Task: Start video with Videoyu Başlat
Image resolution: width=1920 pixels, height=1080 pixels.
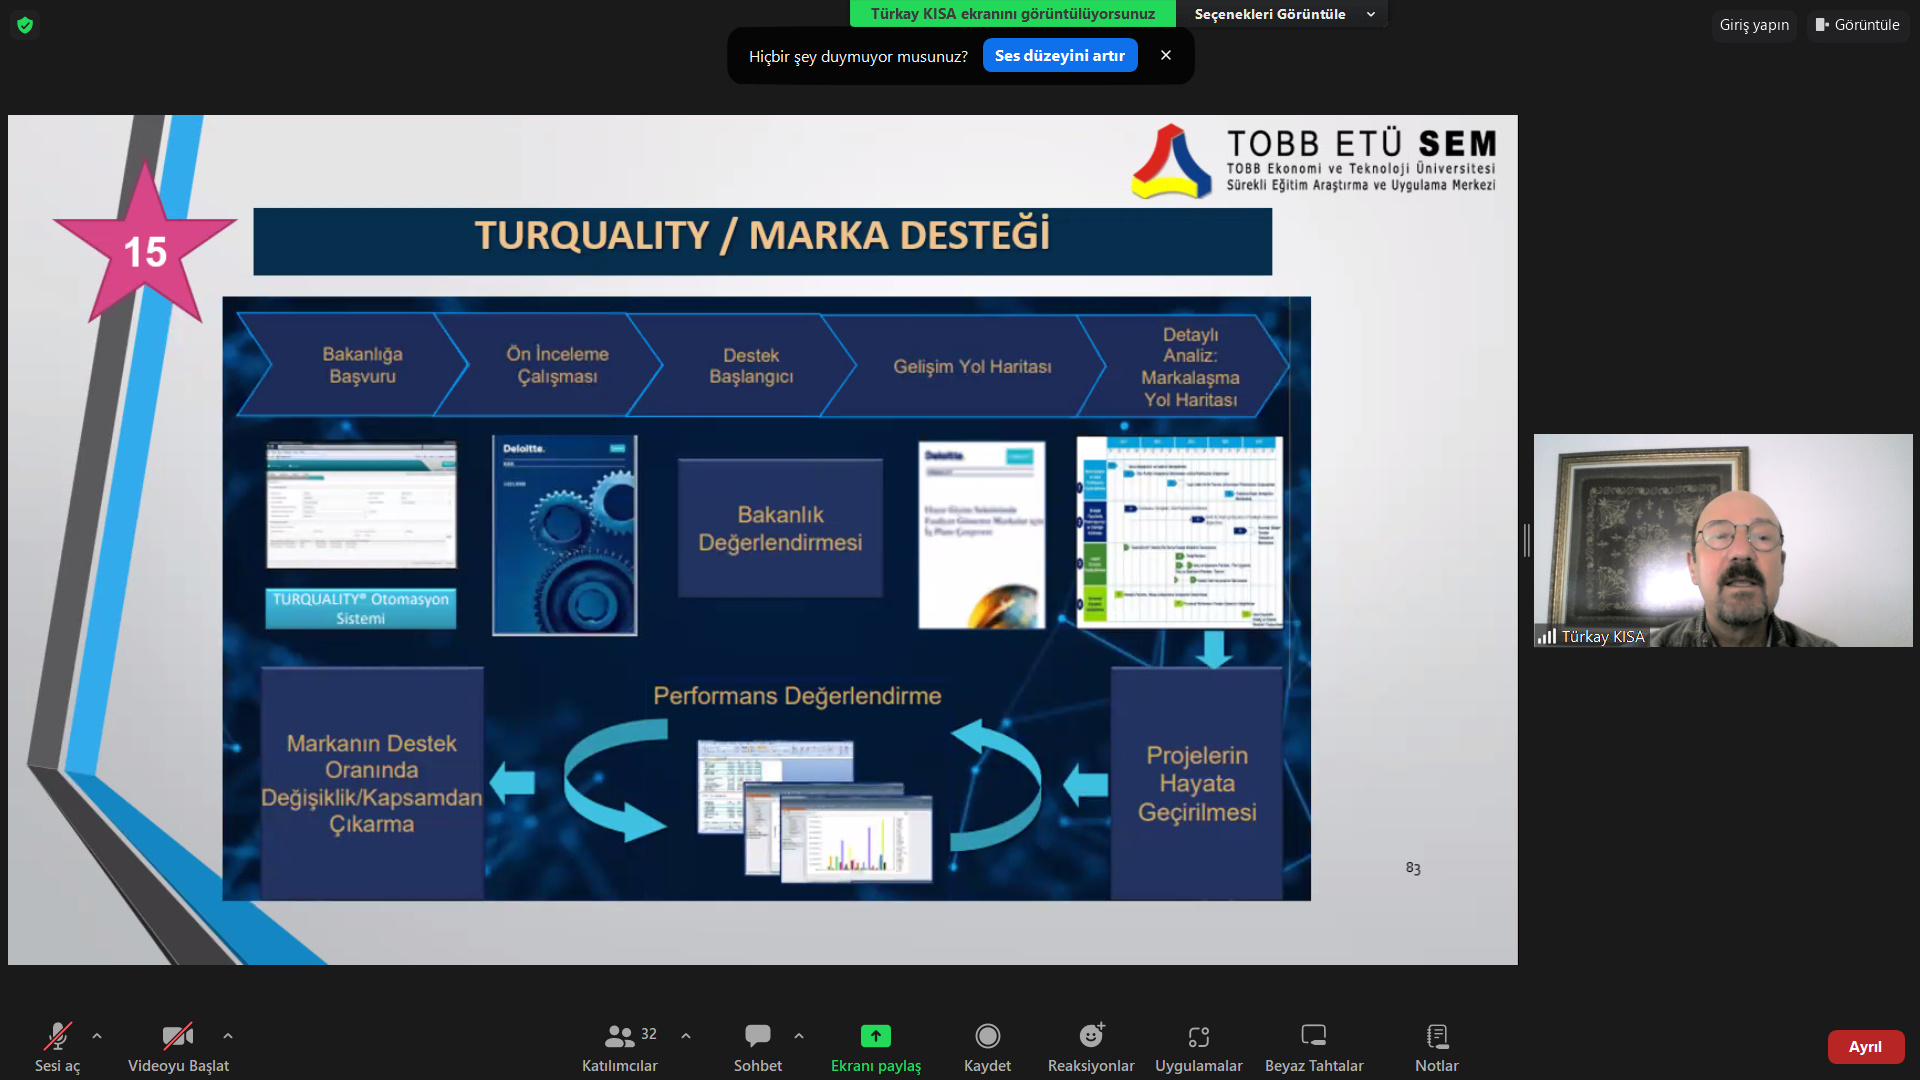Action: [178, 1047]
